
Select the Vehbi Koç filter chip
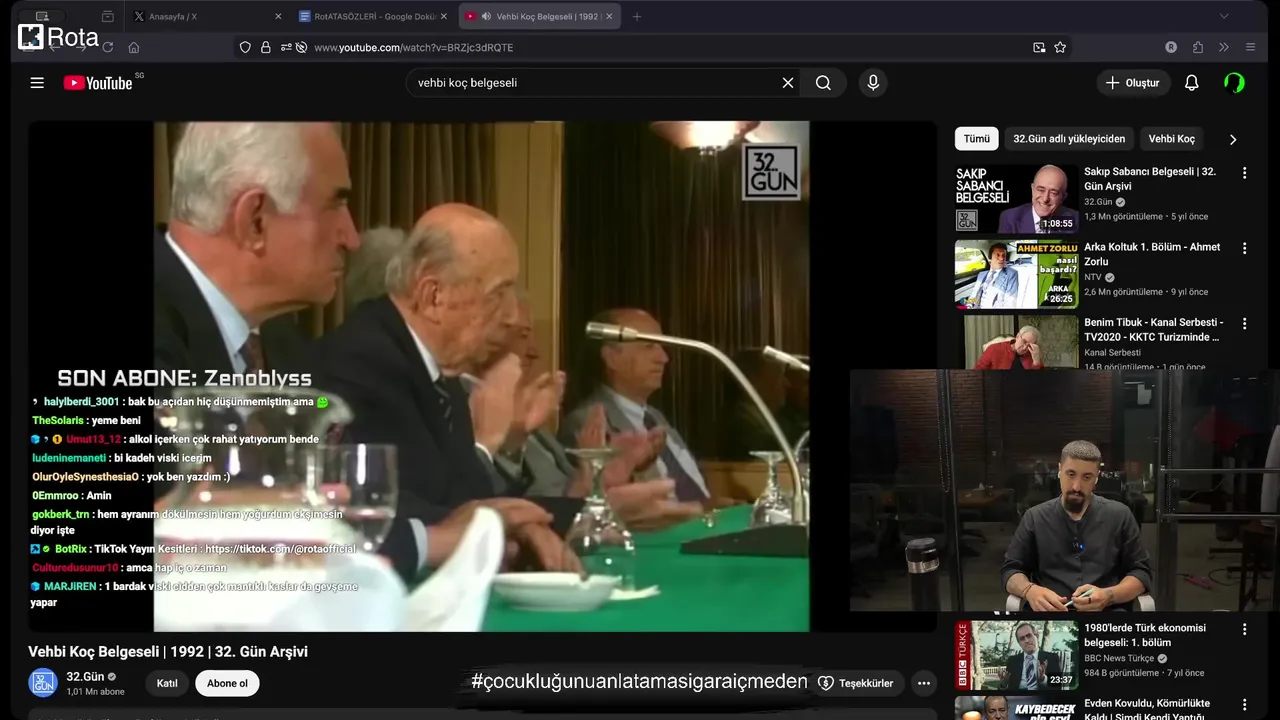1171,139
